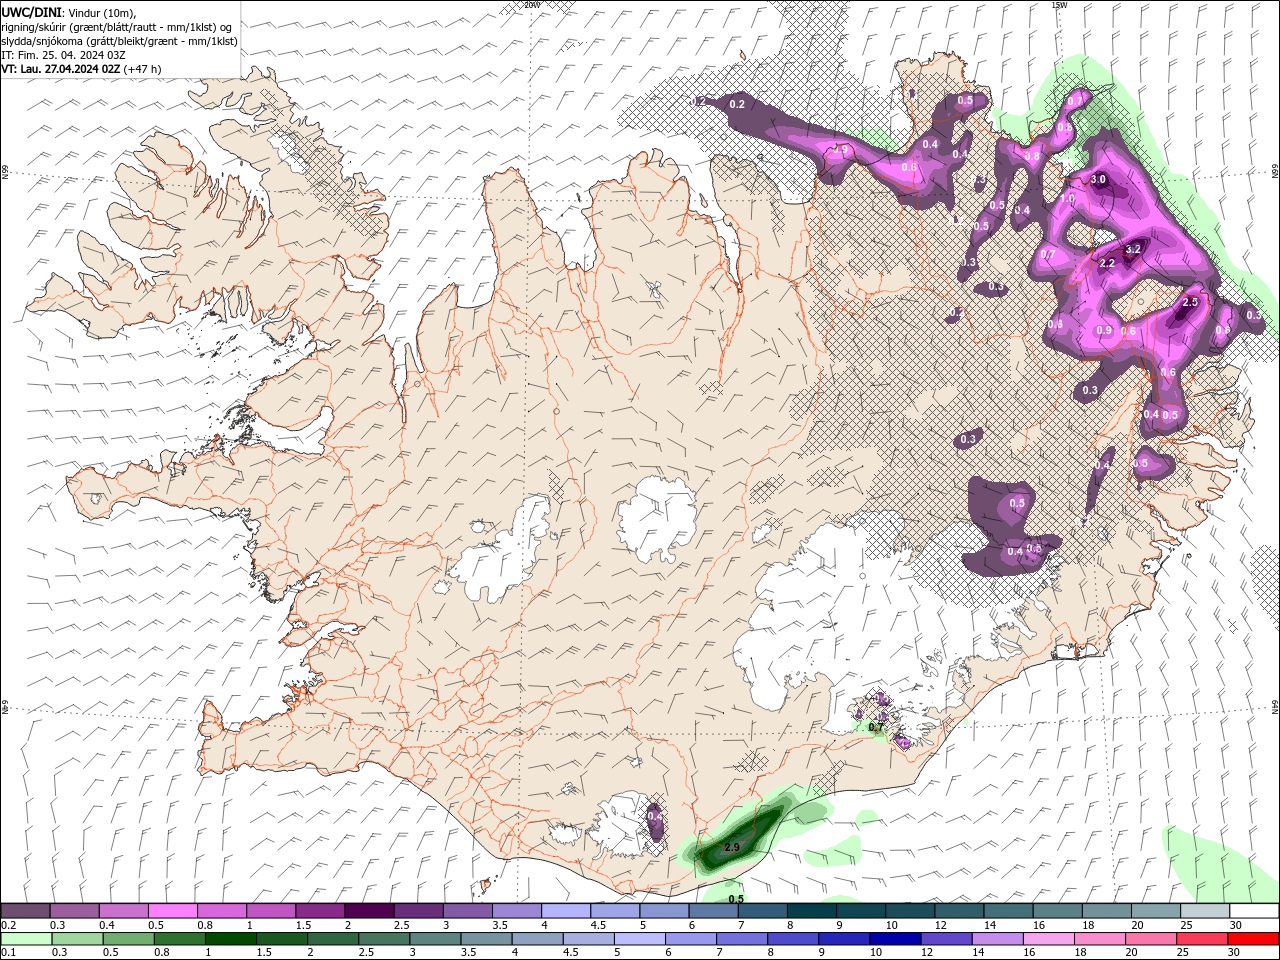Click the 'IT: Fim. 25. 04. 2024 03Z' line
Screen dimensions: 1280x960
point(63,55)
